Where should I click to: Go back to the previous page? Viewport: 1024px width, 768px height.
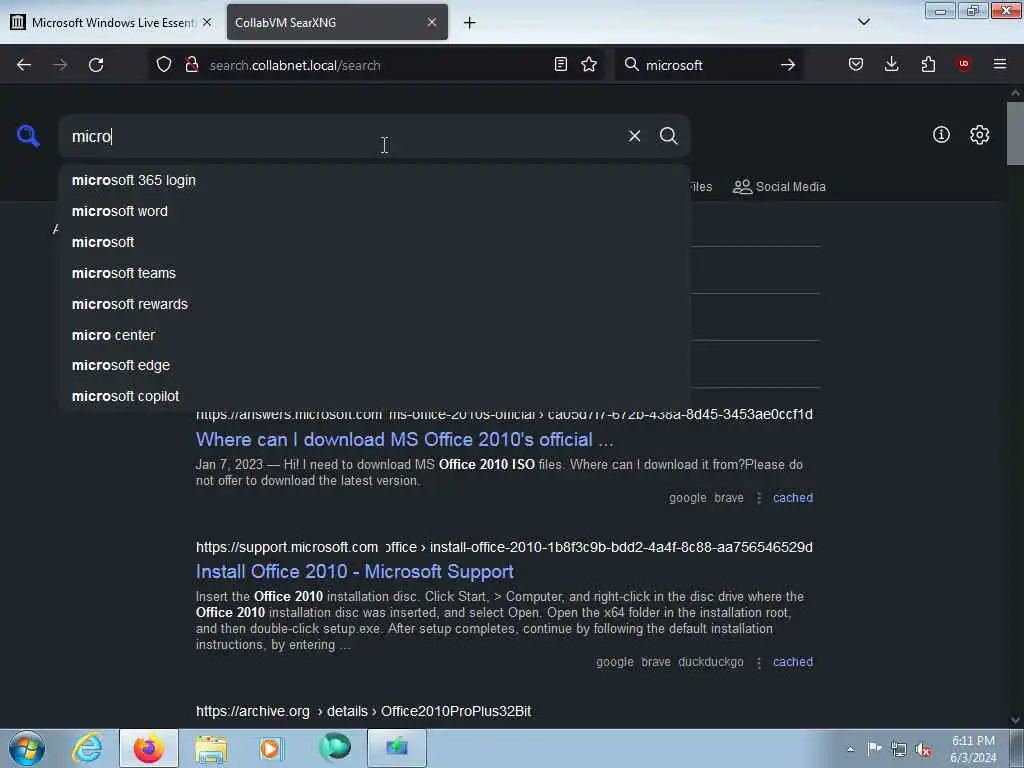tap(24, 65)
